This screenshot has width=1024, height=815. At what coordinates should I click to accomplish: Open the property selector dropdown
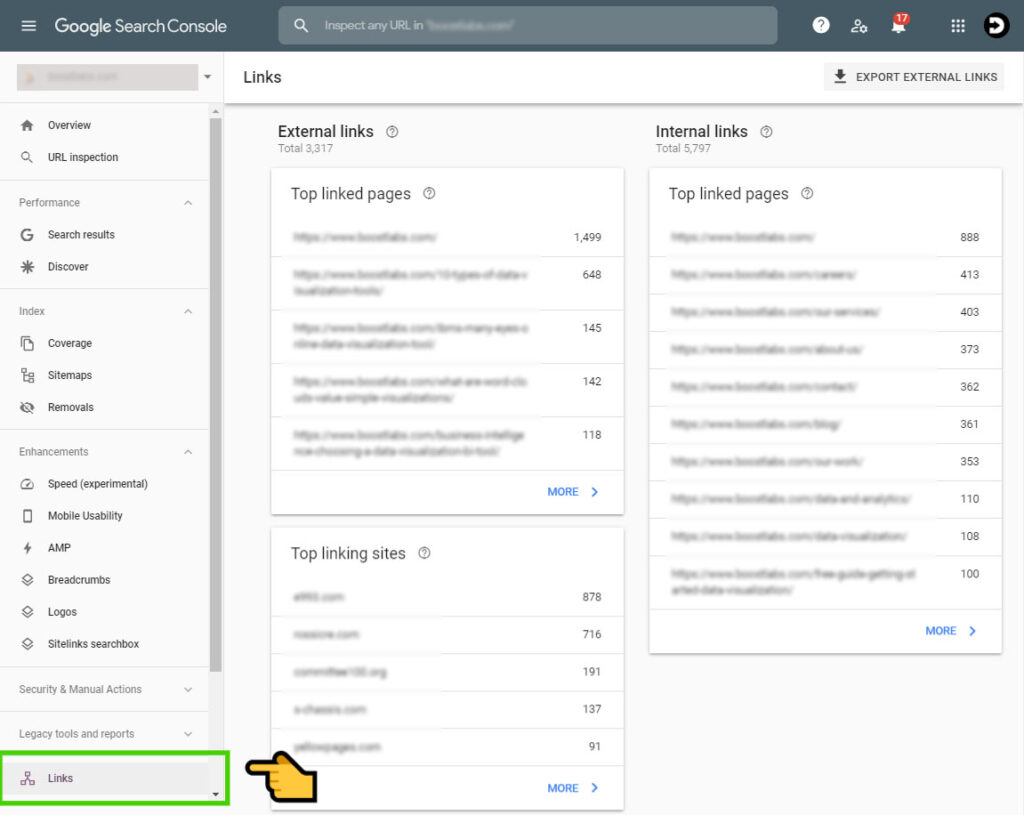click(x=207, y=77)
